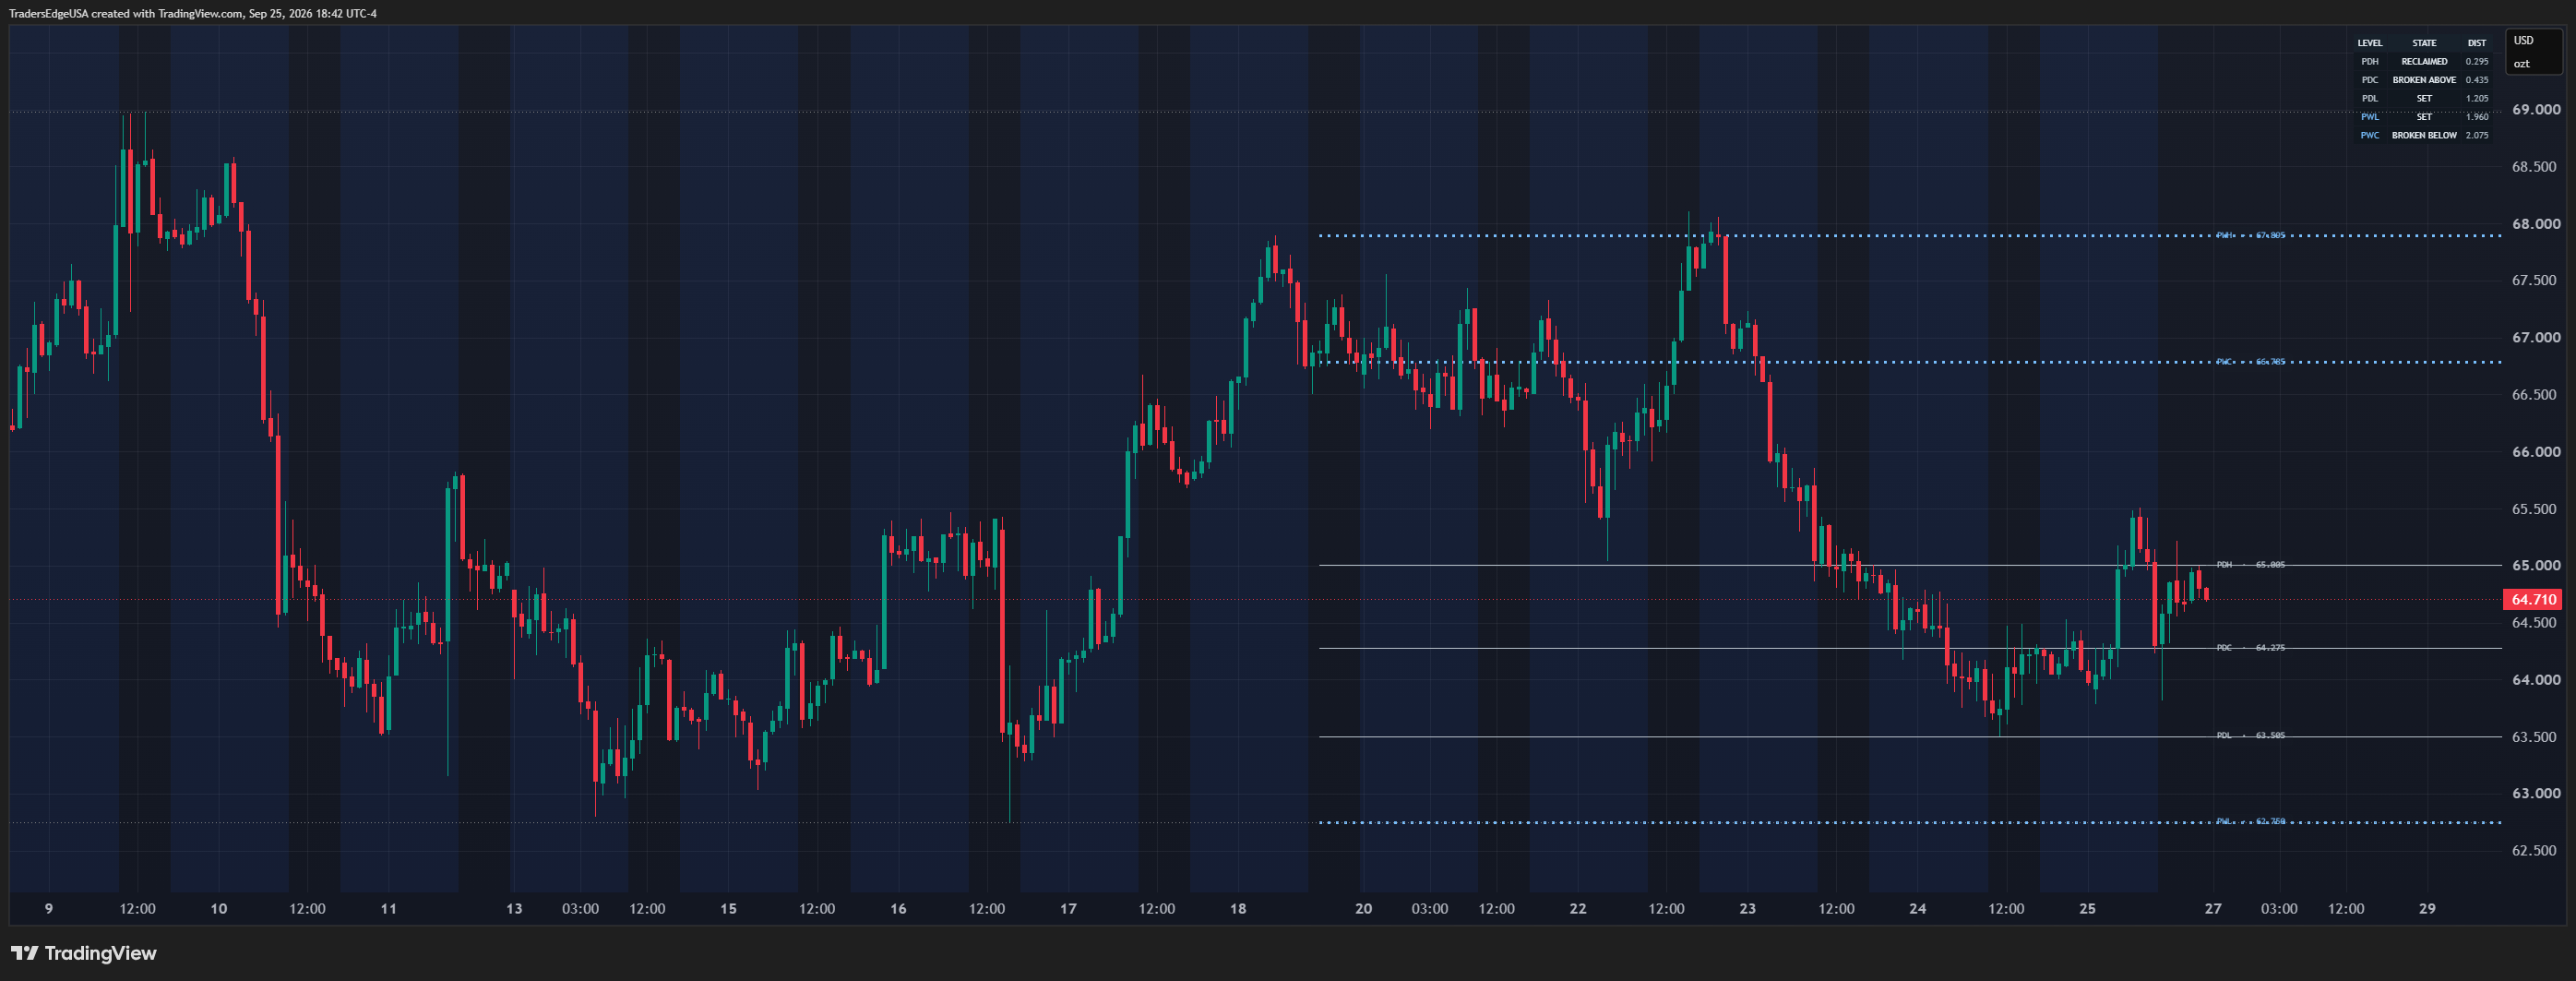This screenshot has height=981, width=2576.
Task: Click date 25 on the time axis
Action: point(2088,909)
